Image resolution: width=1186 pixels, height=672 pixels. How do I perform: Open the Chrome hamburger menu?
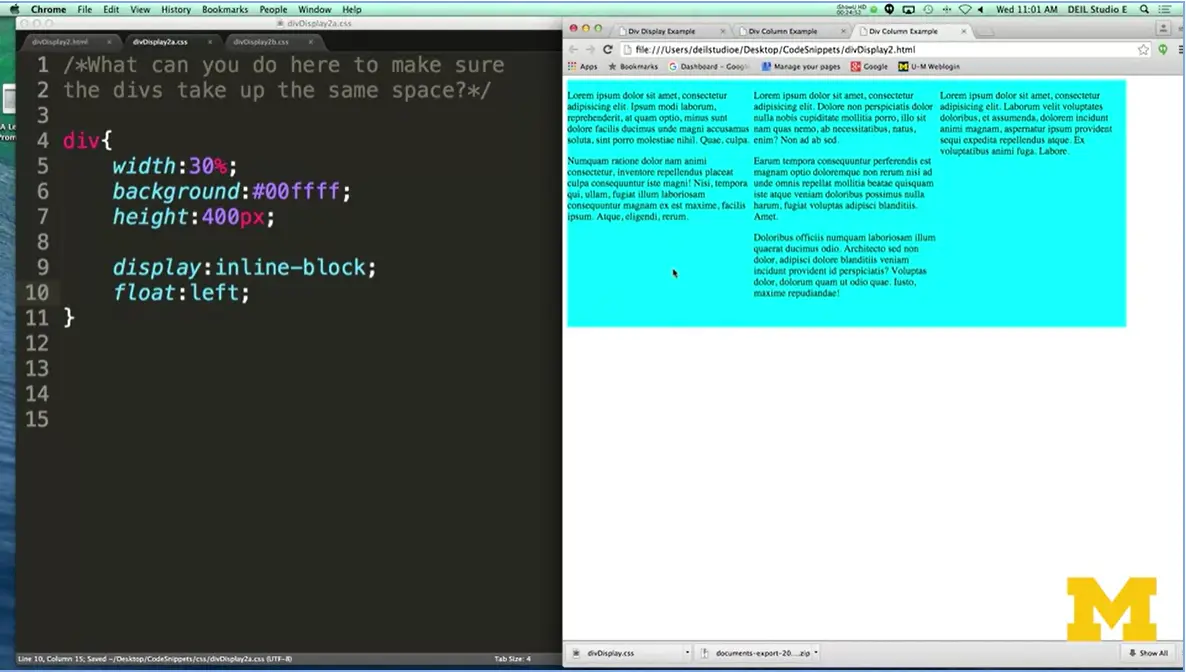(x=1181, y=49)
